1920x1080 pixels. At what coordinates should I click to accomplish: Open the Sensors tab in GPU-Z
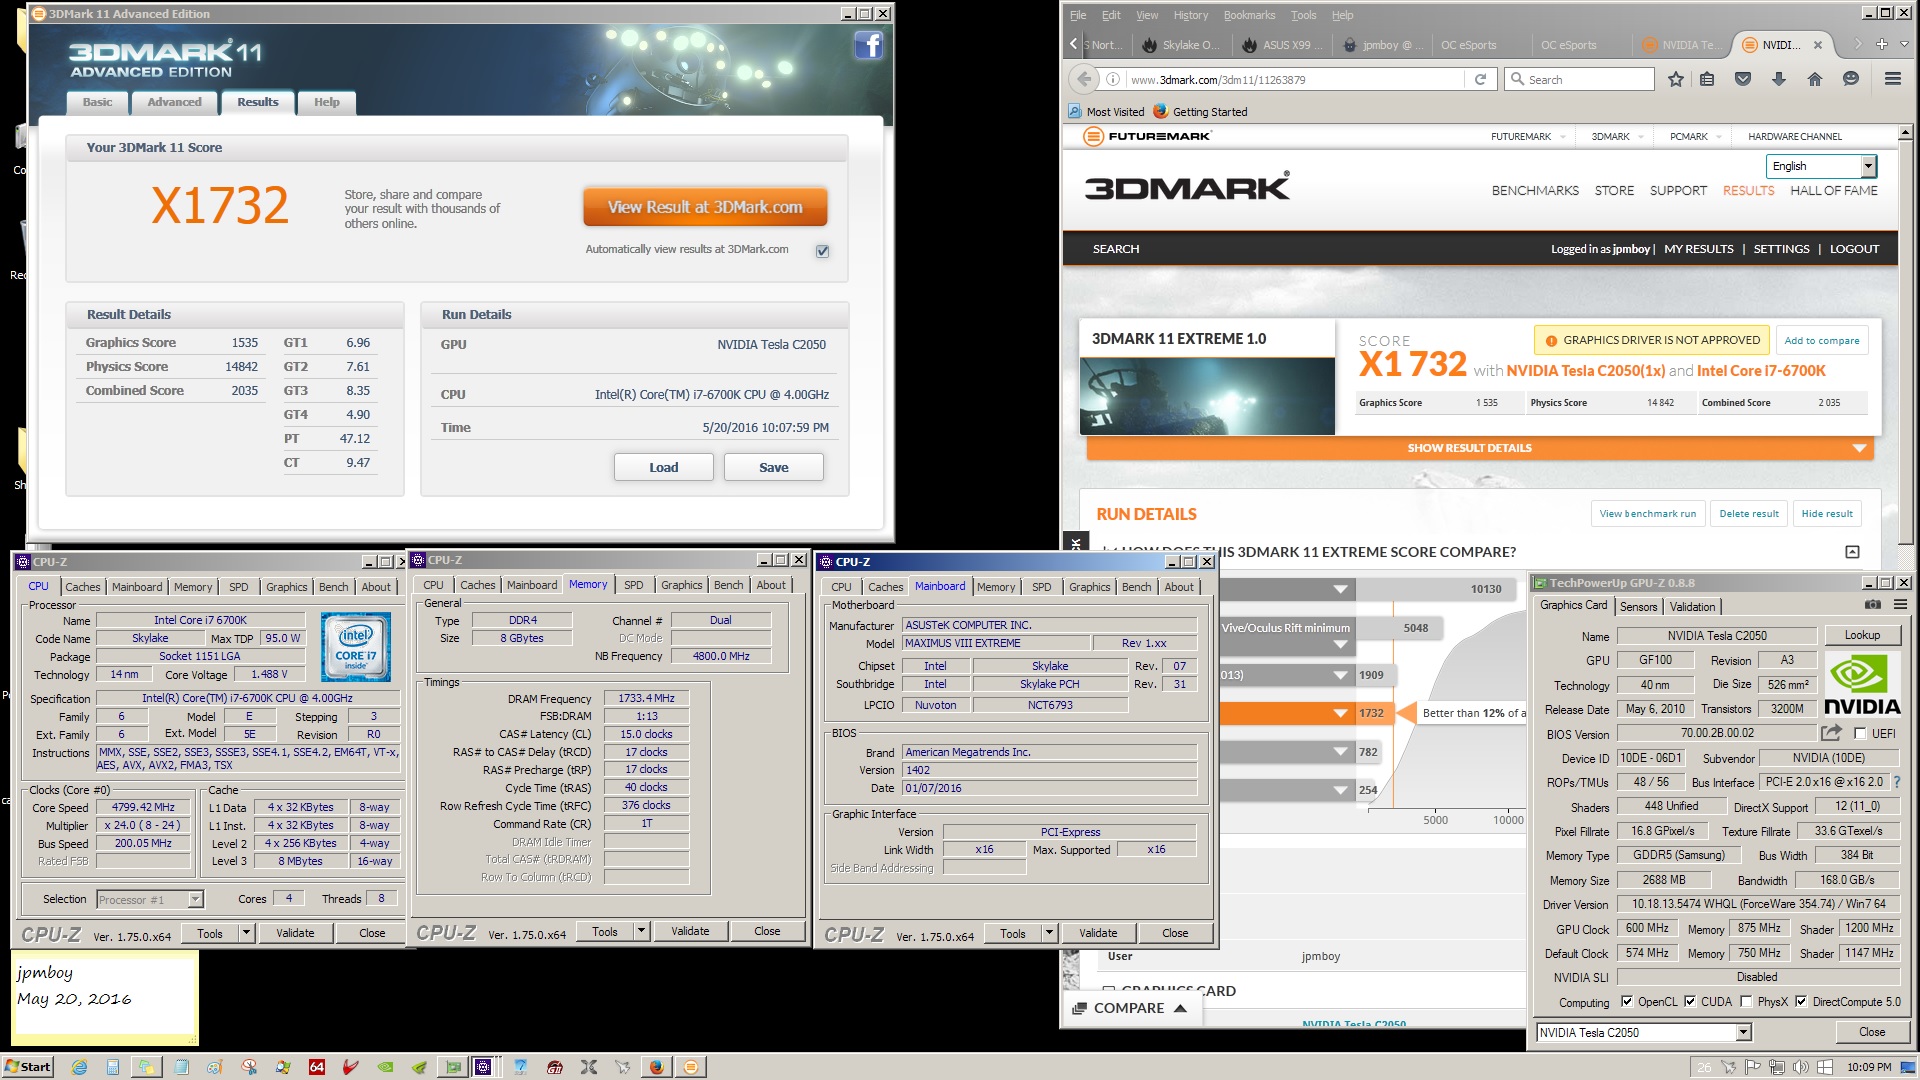[x=1638, y=607]
